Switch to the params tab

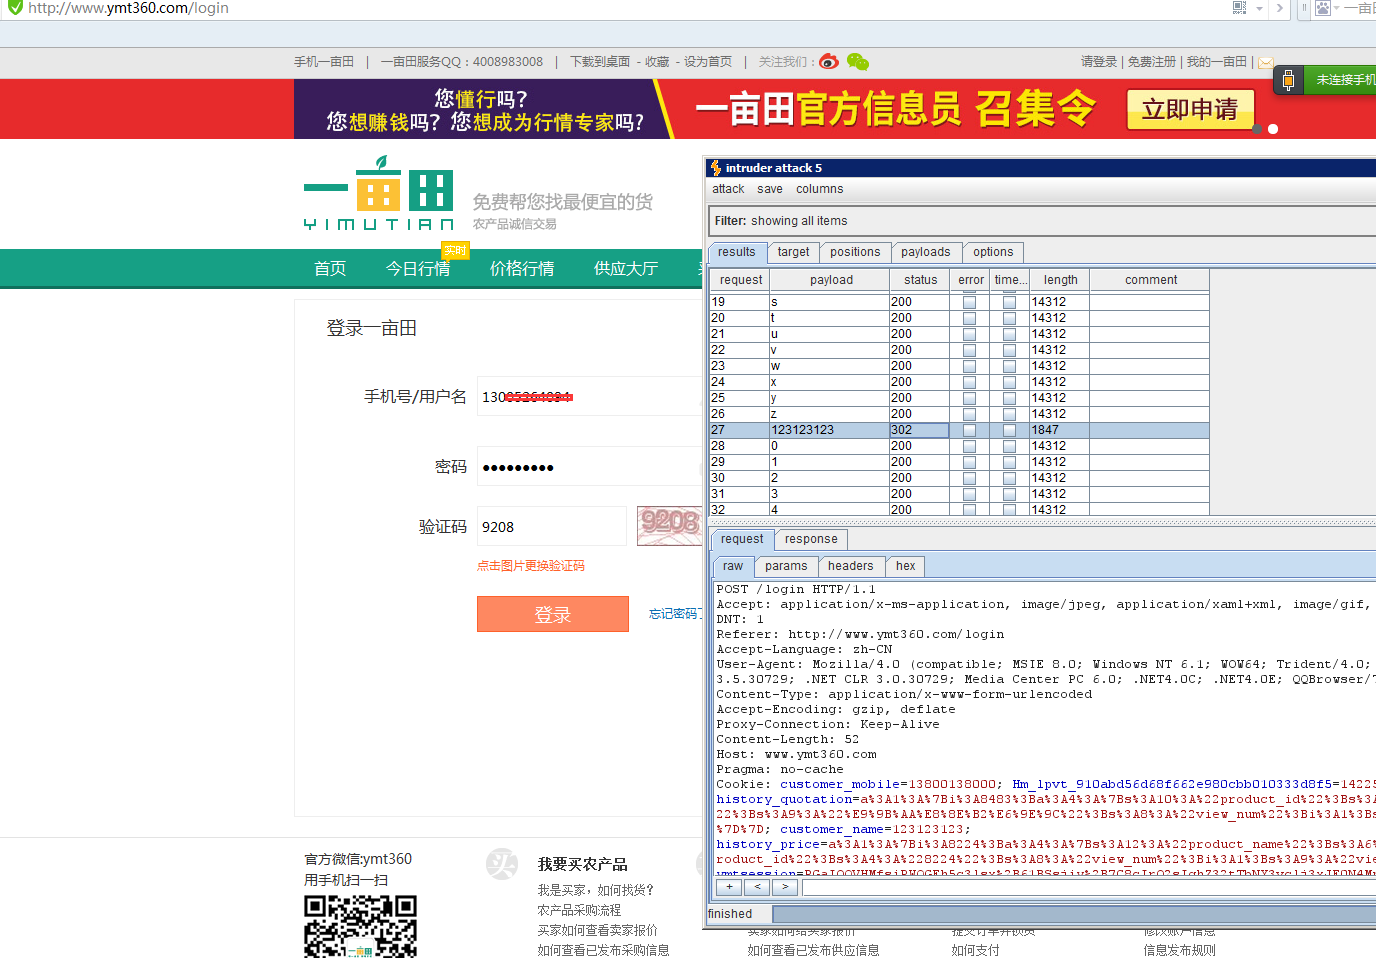point(786,566)
